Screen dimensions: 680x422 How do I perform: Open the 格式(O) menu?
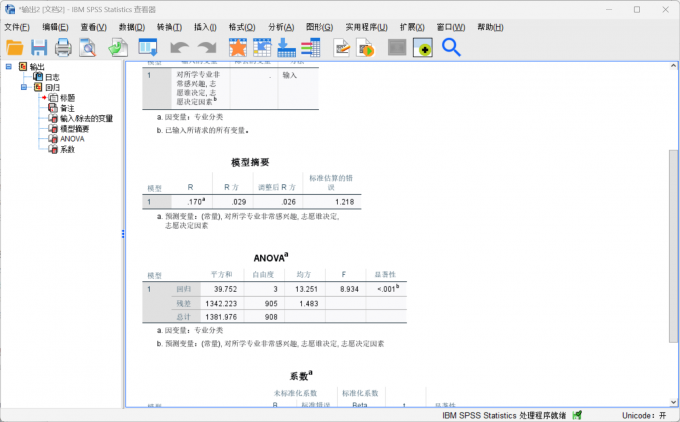(242, 27)
